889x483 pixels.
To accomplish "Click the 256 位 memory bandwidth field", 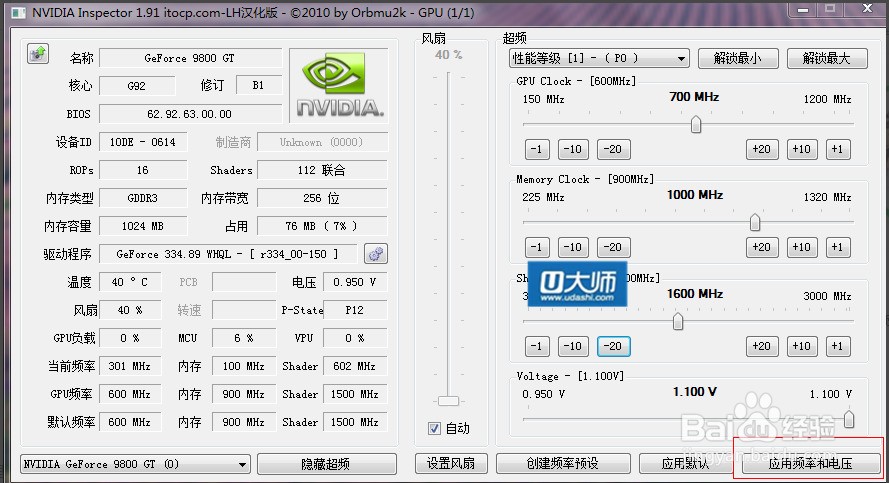I will pos(322,198).
